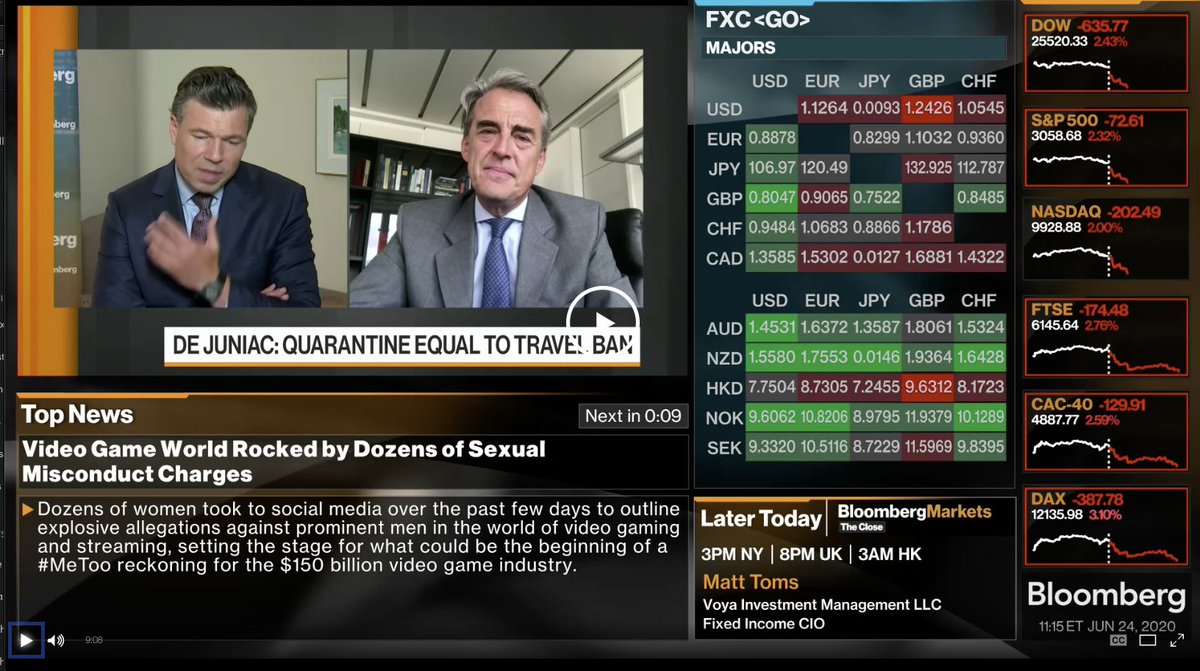Select the MAJORS label bar
The image size is (1200, 671).
[855, 48]
